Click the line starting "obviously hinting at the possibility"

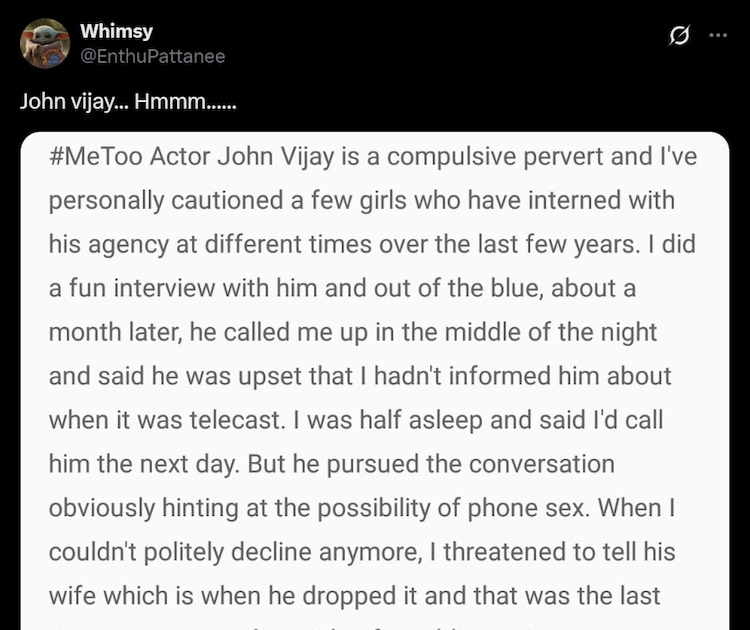(363, 508)
